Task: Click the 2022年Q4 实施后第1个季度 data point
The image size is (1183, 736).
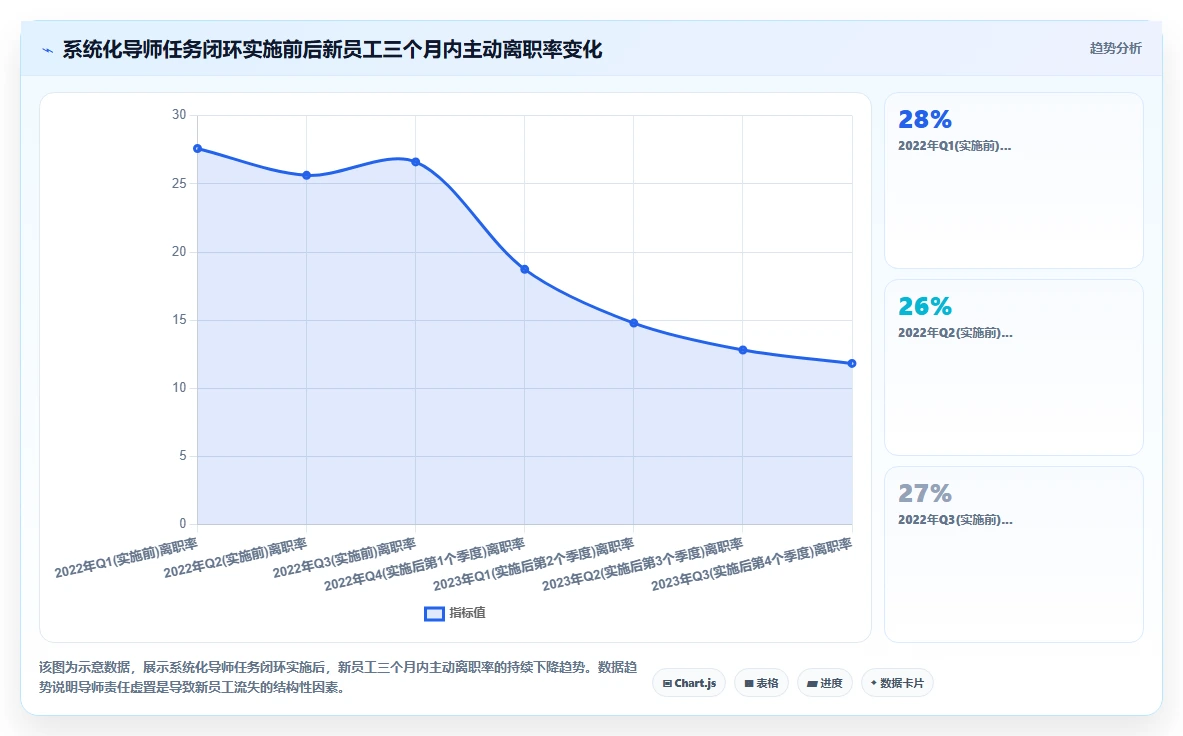Action: pos(524,269)
